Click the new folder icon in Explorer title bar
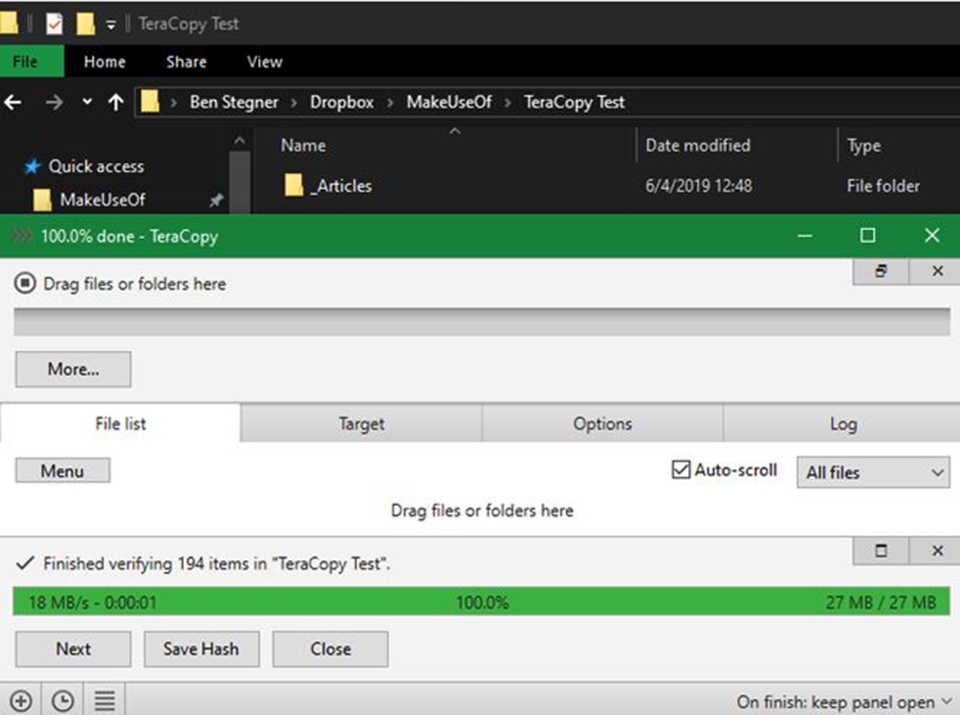The height and width of the screenshot is (715, 960). pos(85,23)
